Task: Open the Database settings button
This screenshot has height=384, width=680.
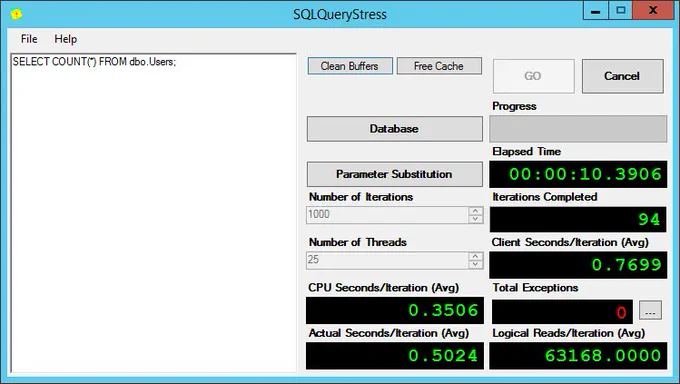Action: coord(394,128)
